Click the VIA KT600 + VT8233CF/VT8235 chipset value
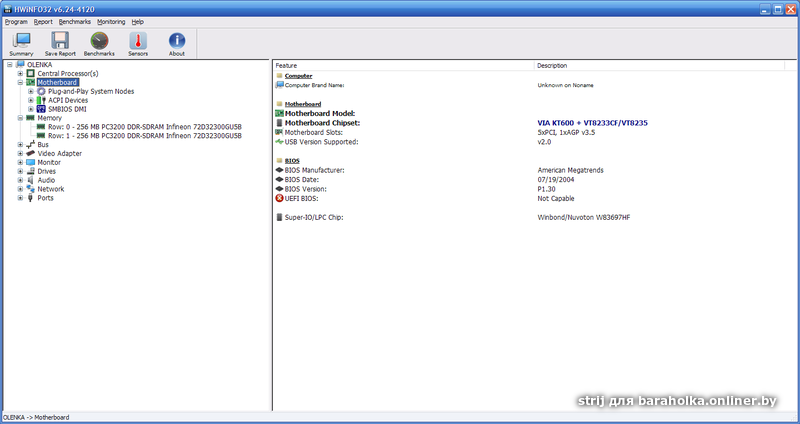This screenshot has width=800, height=424. [x=592, y=123]
